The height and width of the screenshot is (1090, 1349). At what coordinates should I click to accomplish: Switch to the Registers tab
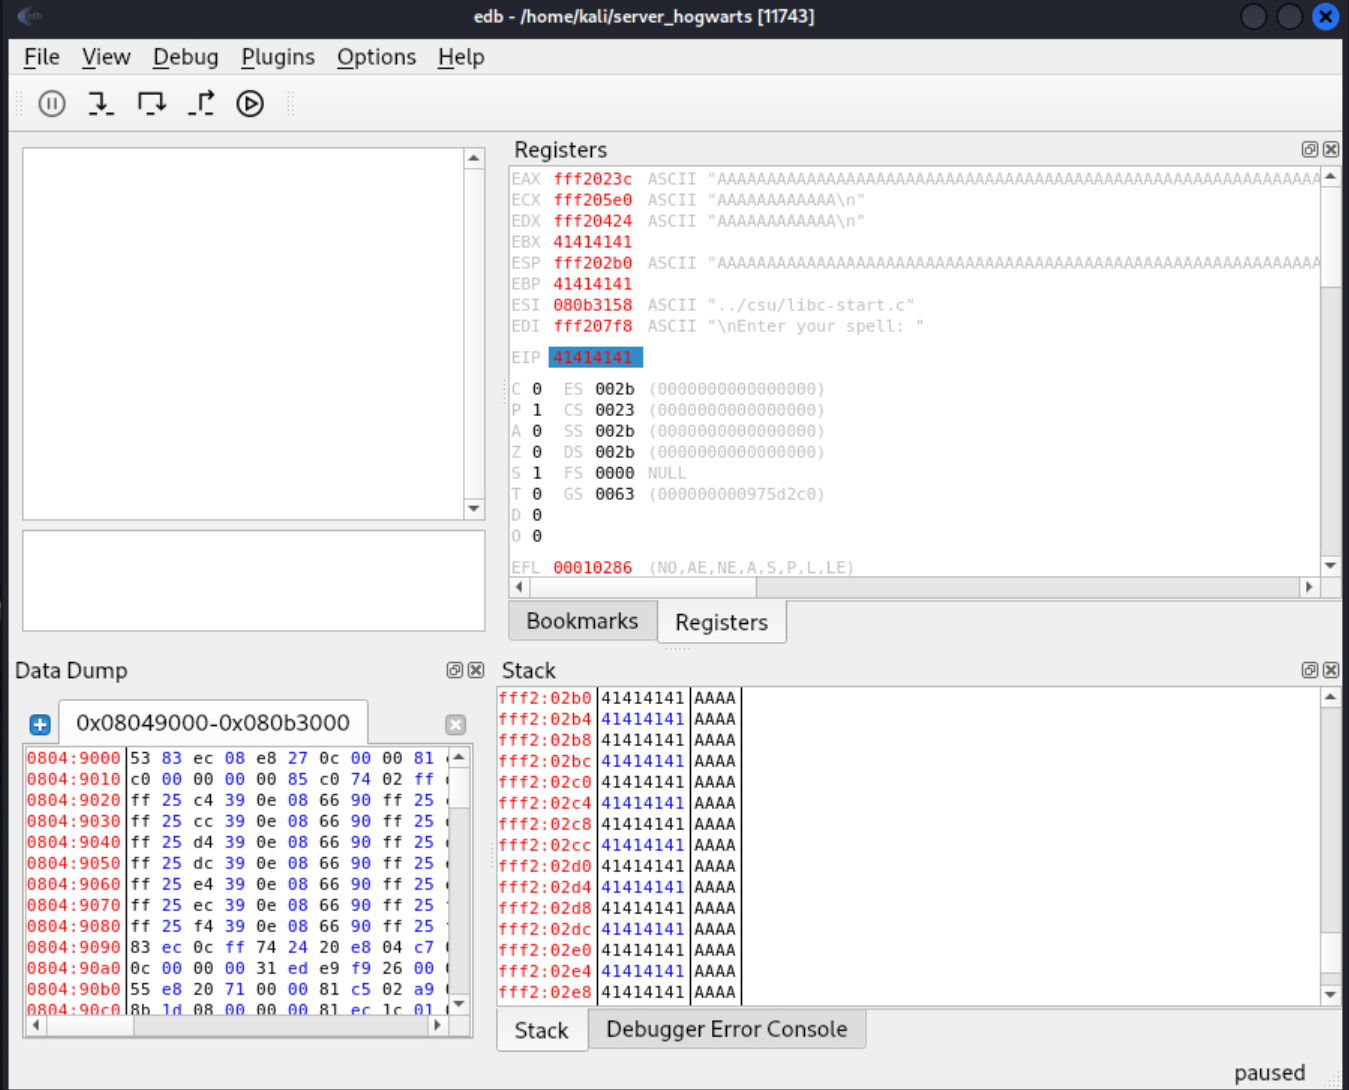721,622
